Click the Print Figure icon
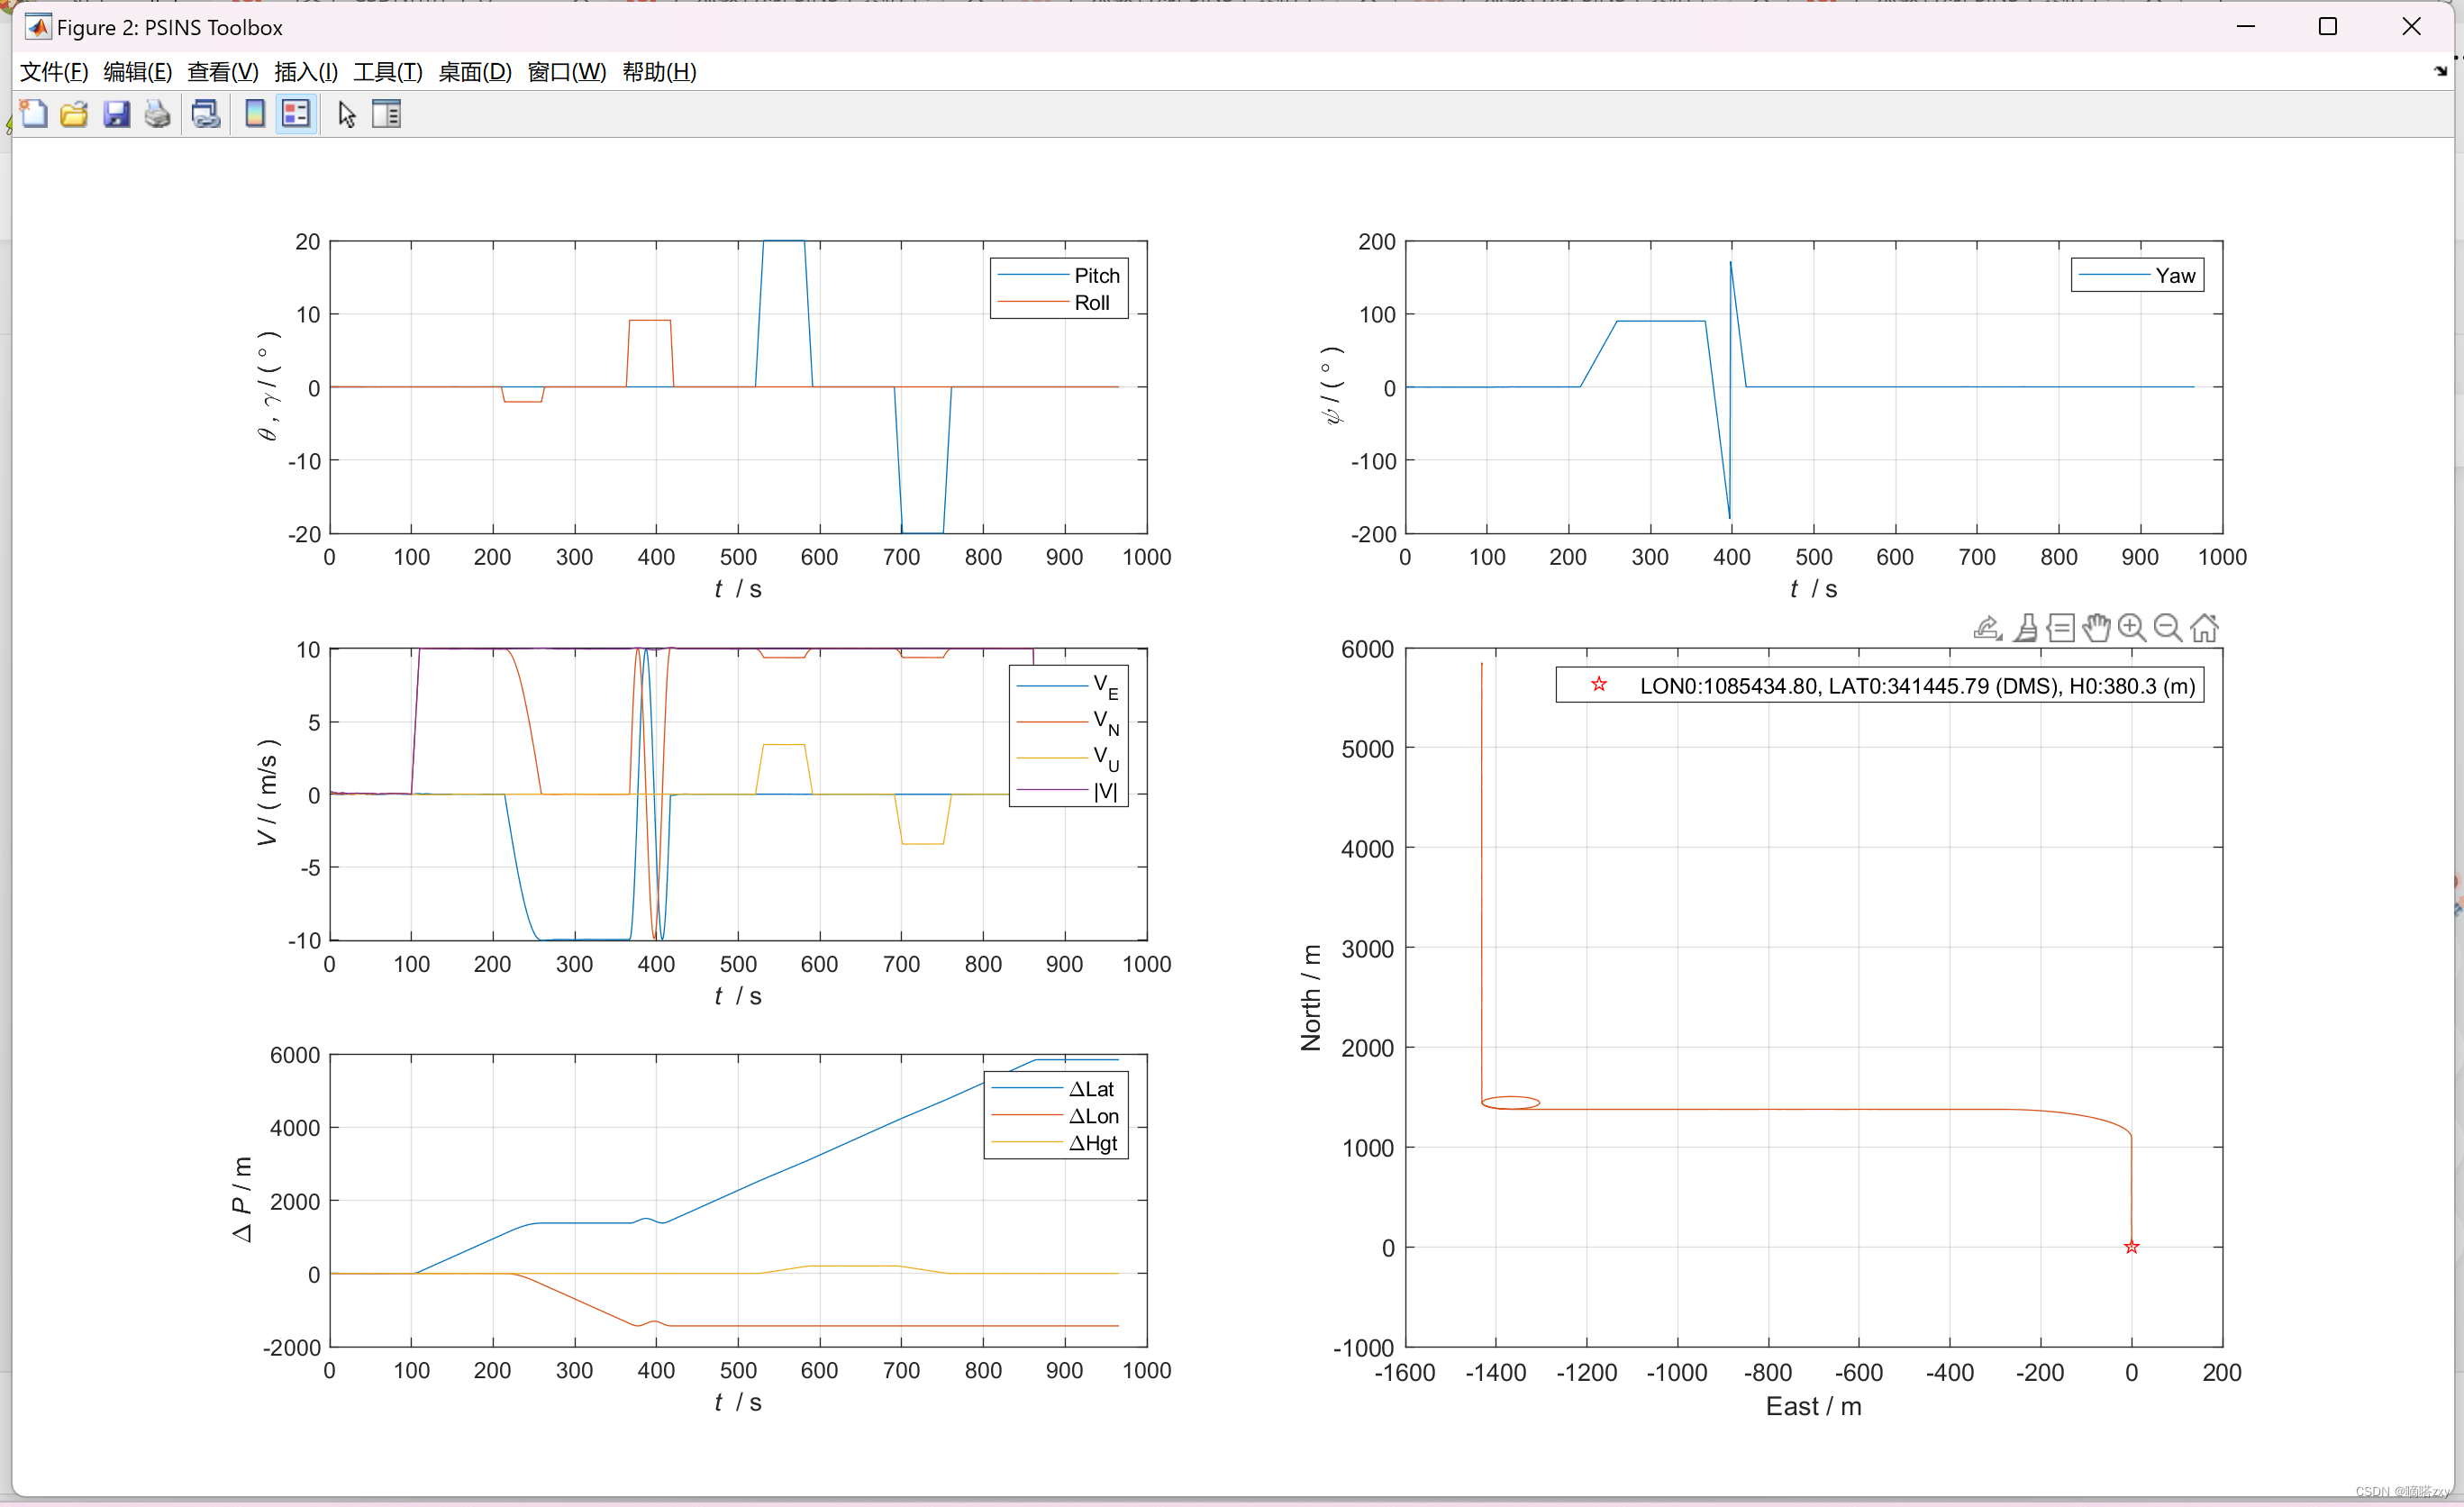The image size is (2464, 1507). pyautogui.click(x=157, y=114)
